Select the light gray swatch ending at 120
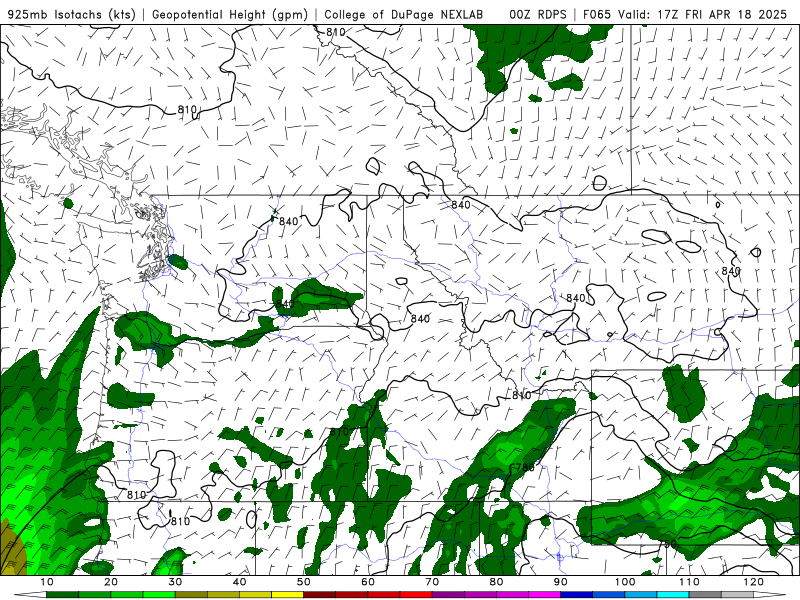 pos(737,594)
